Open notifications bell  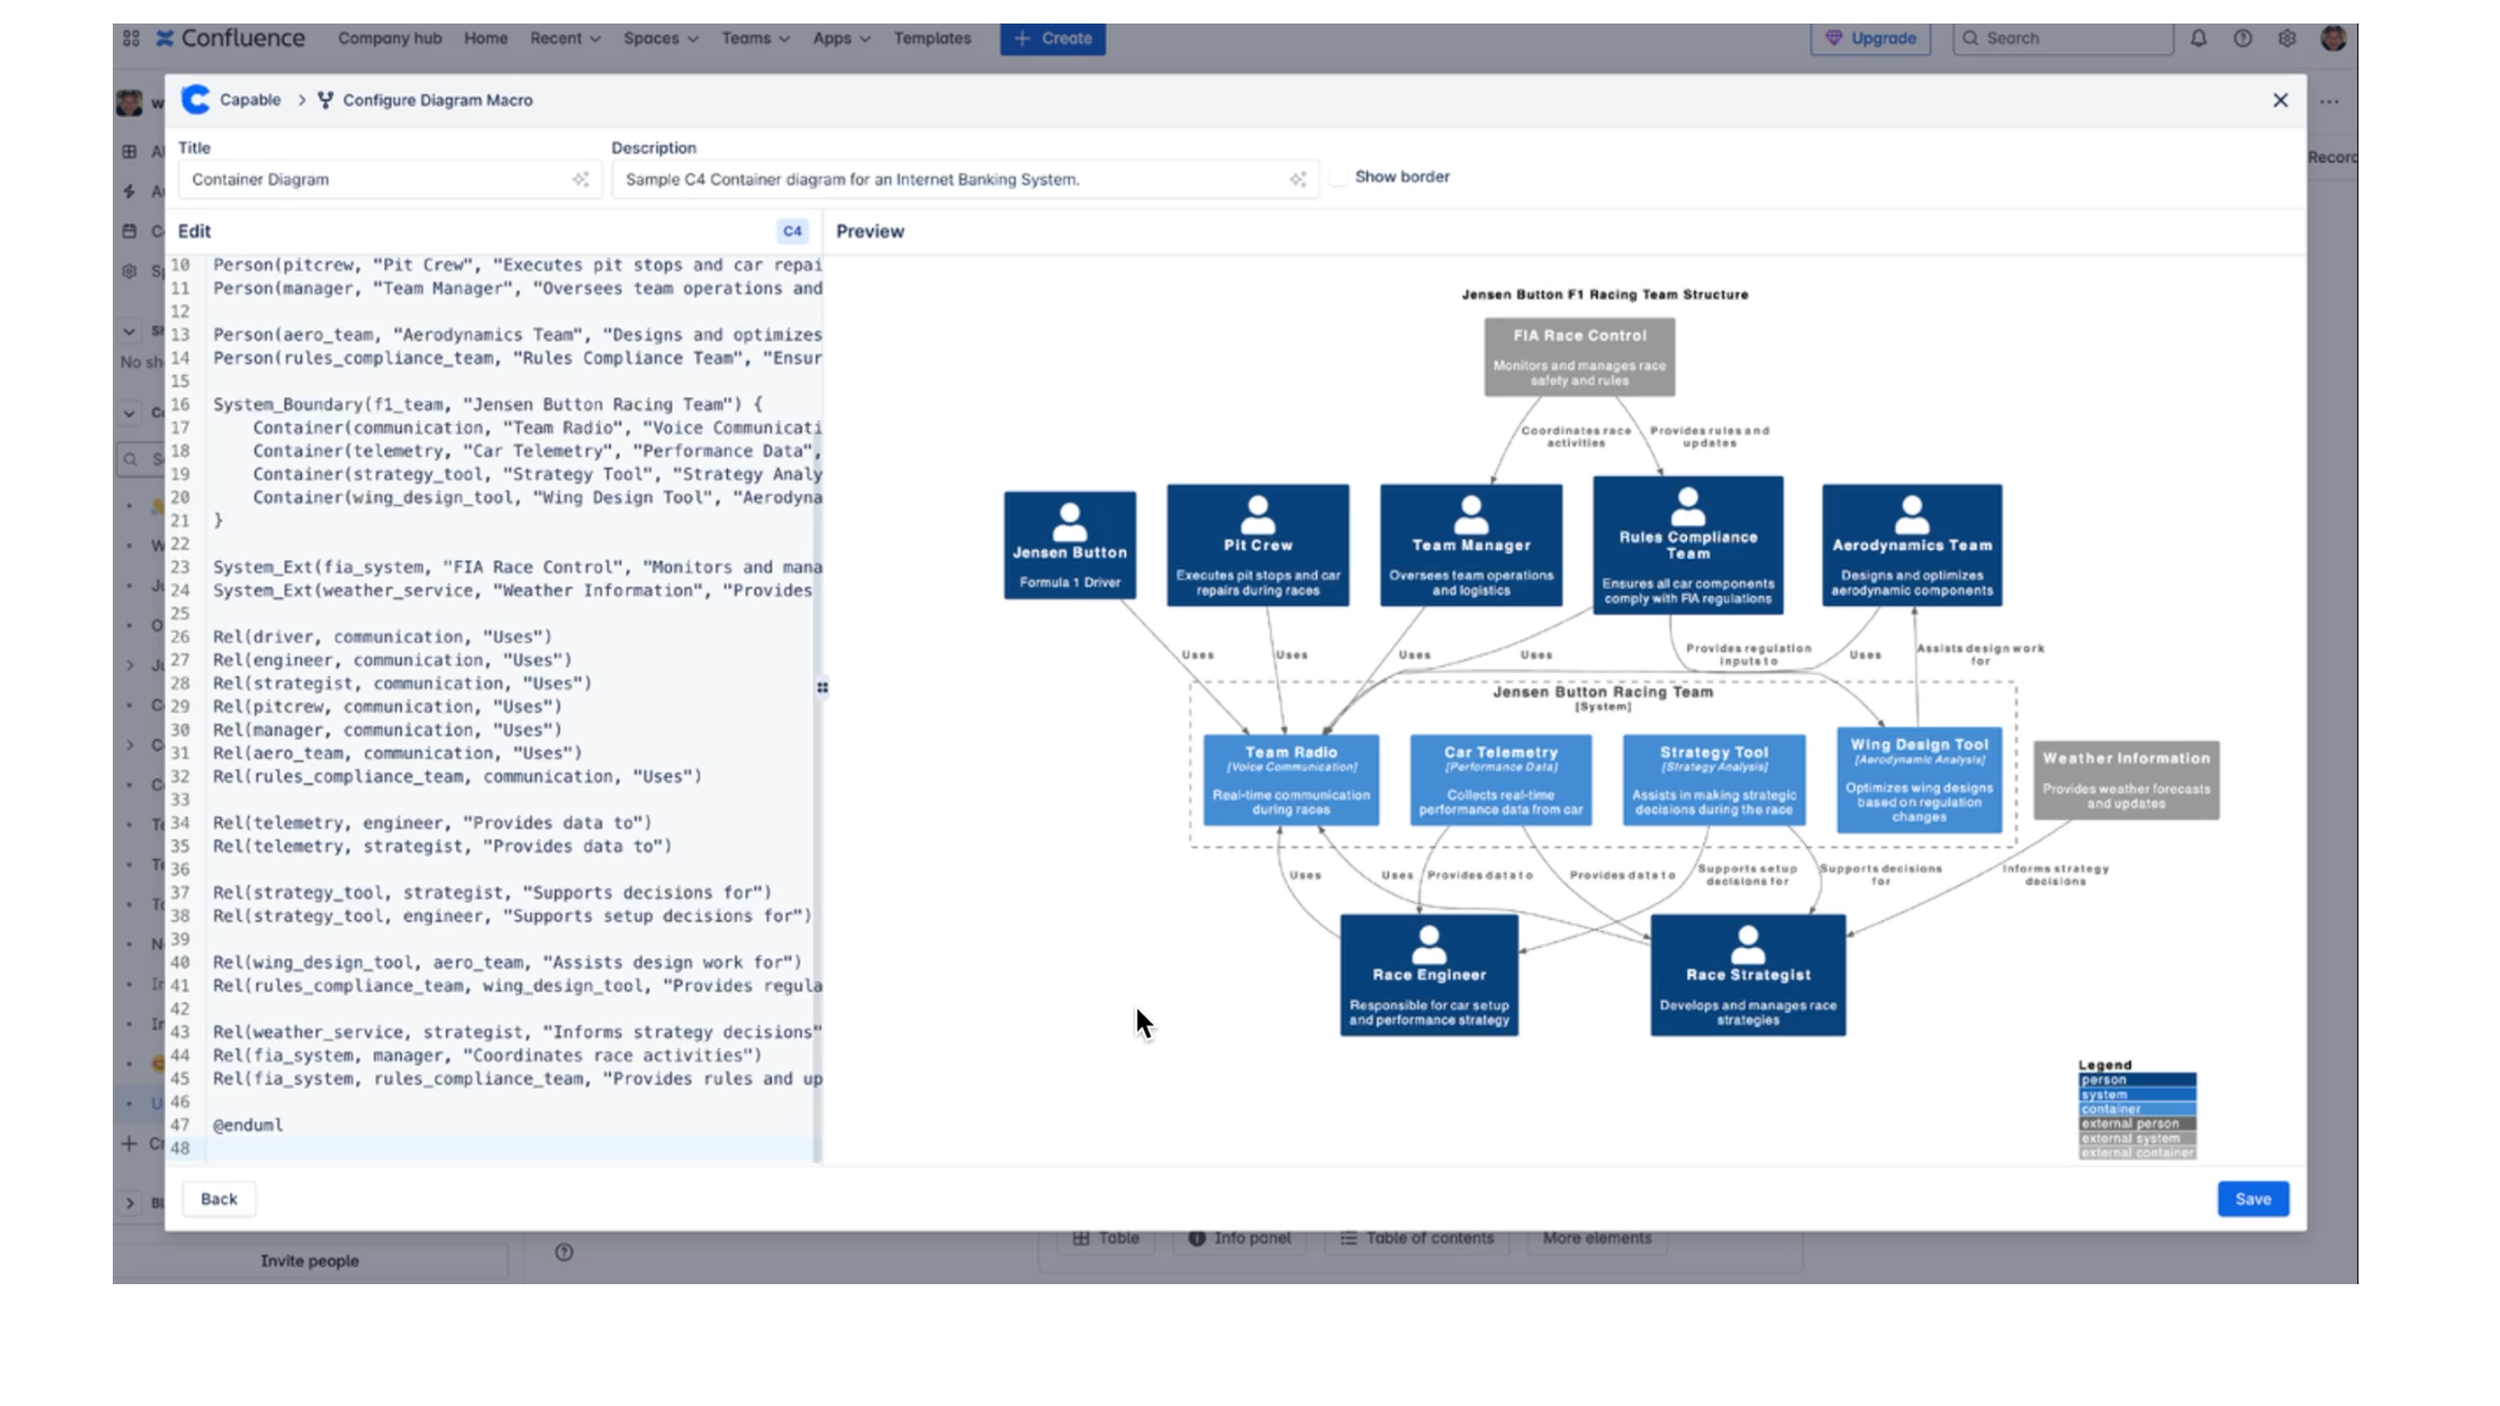[x=2198, y=38]
